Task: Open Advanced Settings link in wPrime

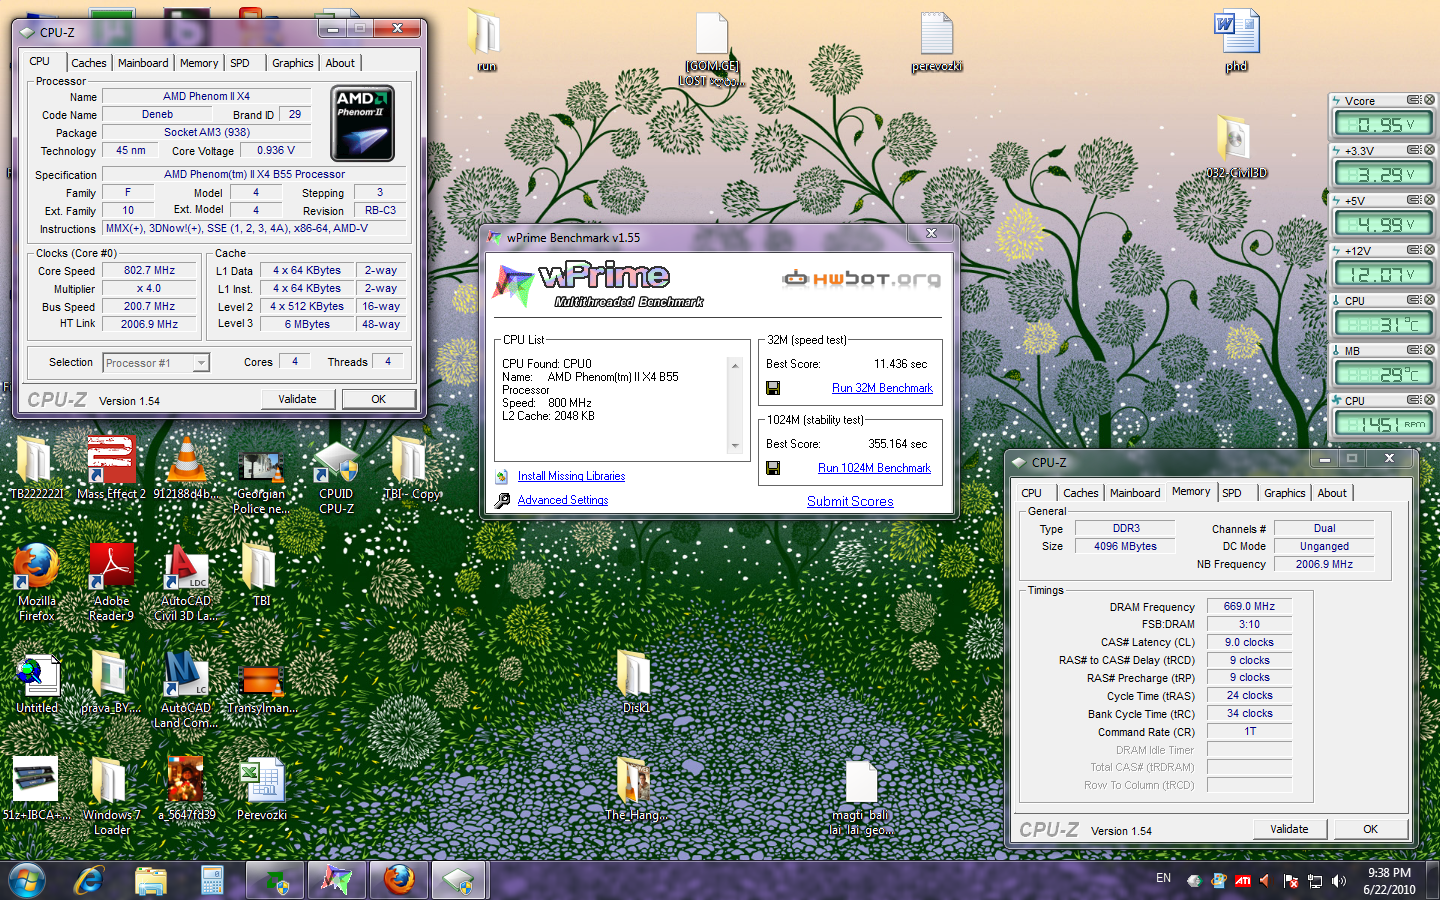Action: point(563,500)
